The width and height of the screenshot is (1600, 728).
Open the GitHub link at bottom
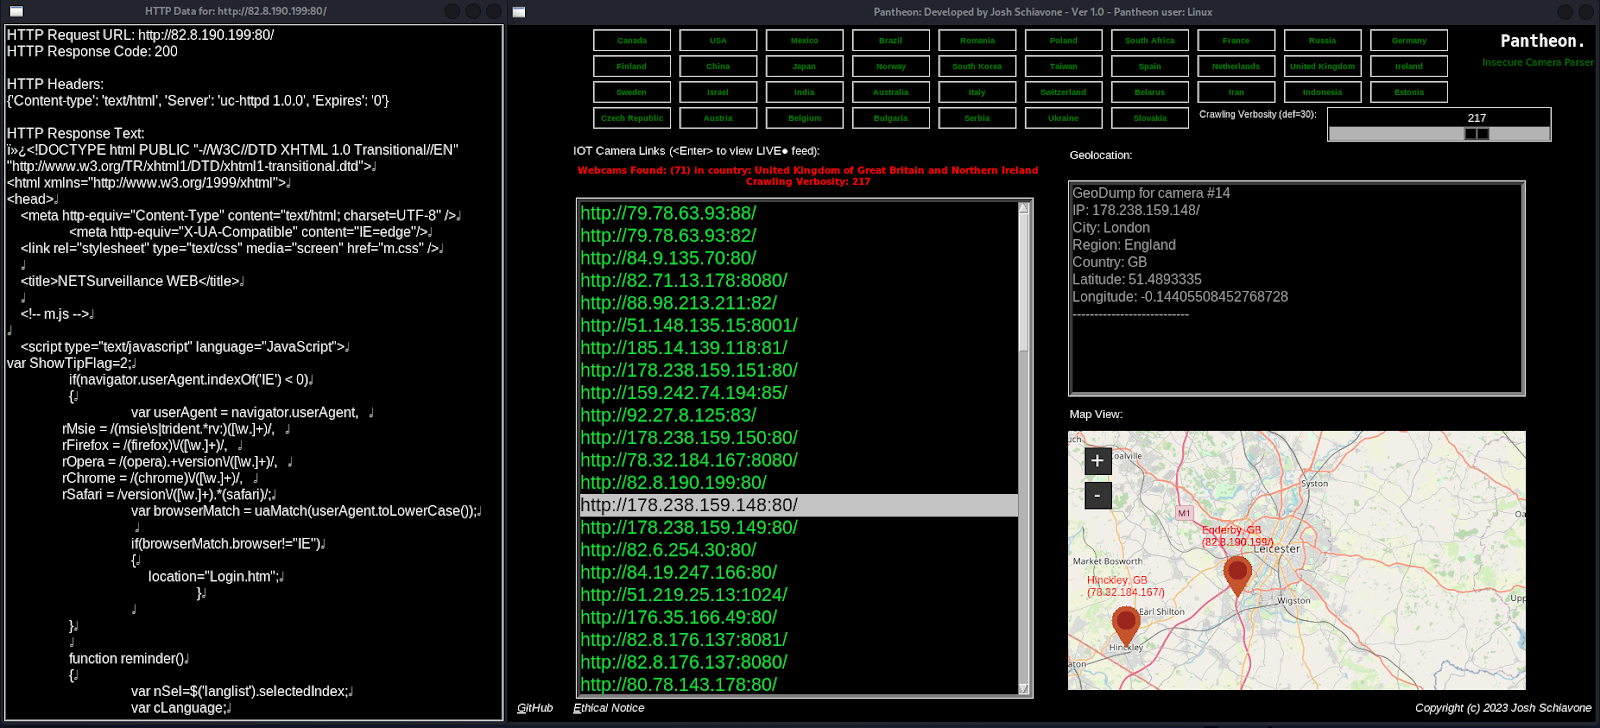(535, 708)
